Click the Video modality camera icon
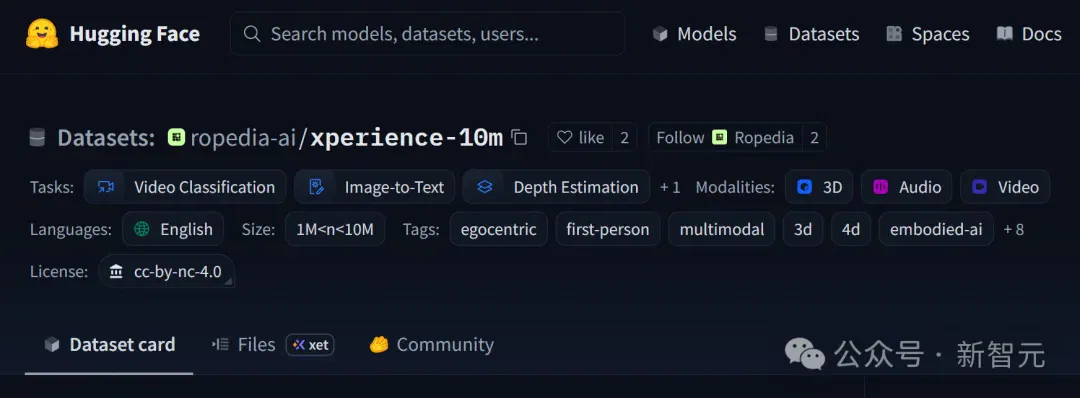The image size is (1080, 398). pyautogui.click(x=979, y=187)
